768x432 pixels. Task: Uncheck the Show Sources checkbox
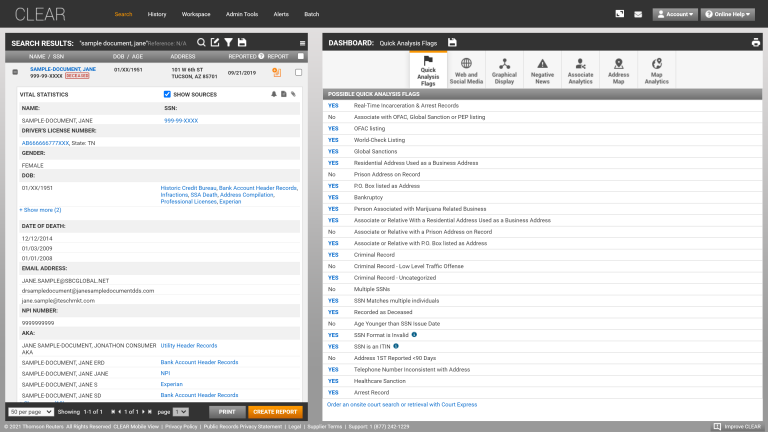tap(168, 94)
